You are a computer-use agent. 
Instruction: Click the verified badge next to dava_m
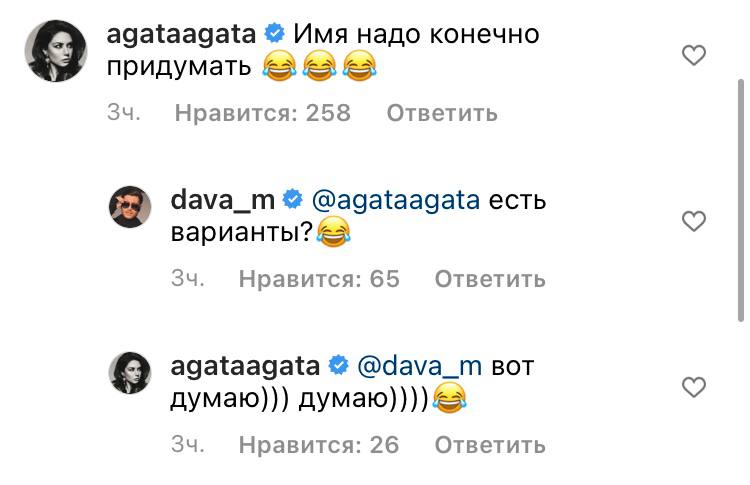[x=293, y=199]
